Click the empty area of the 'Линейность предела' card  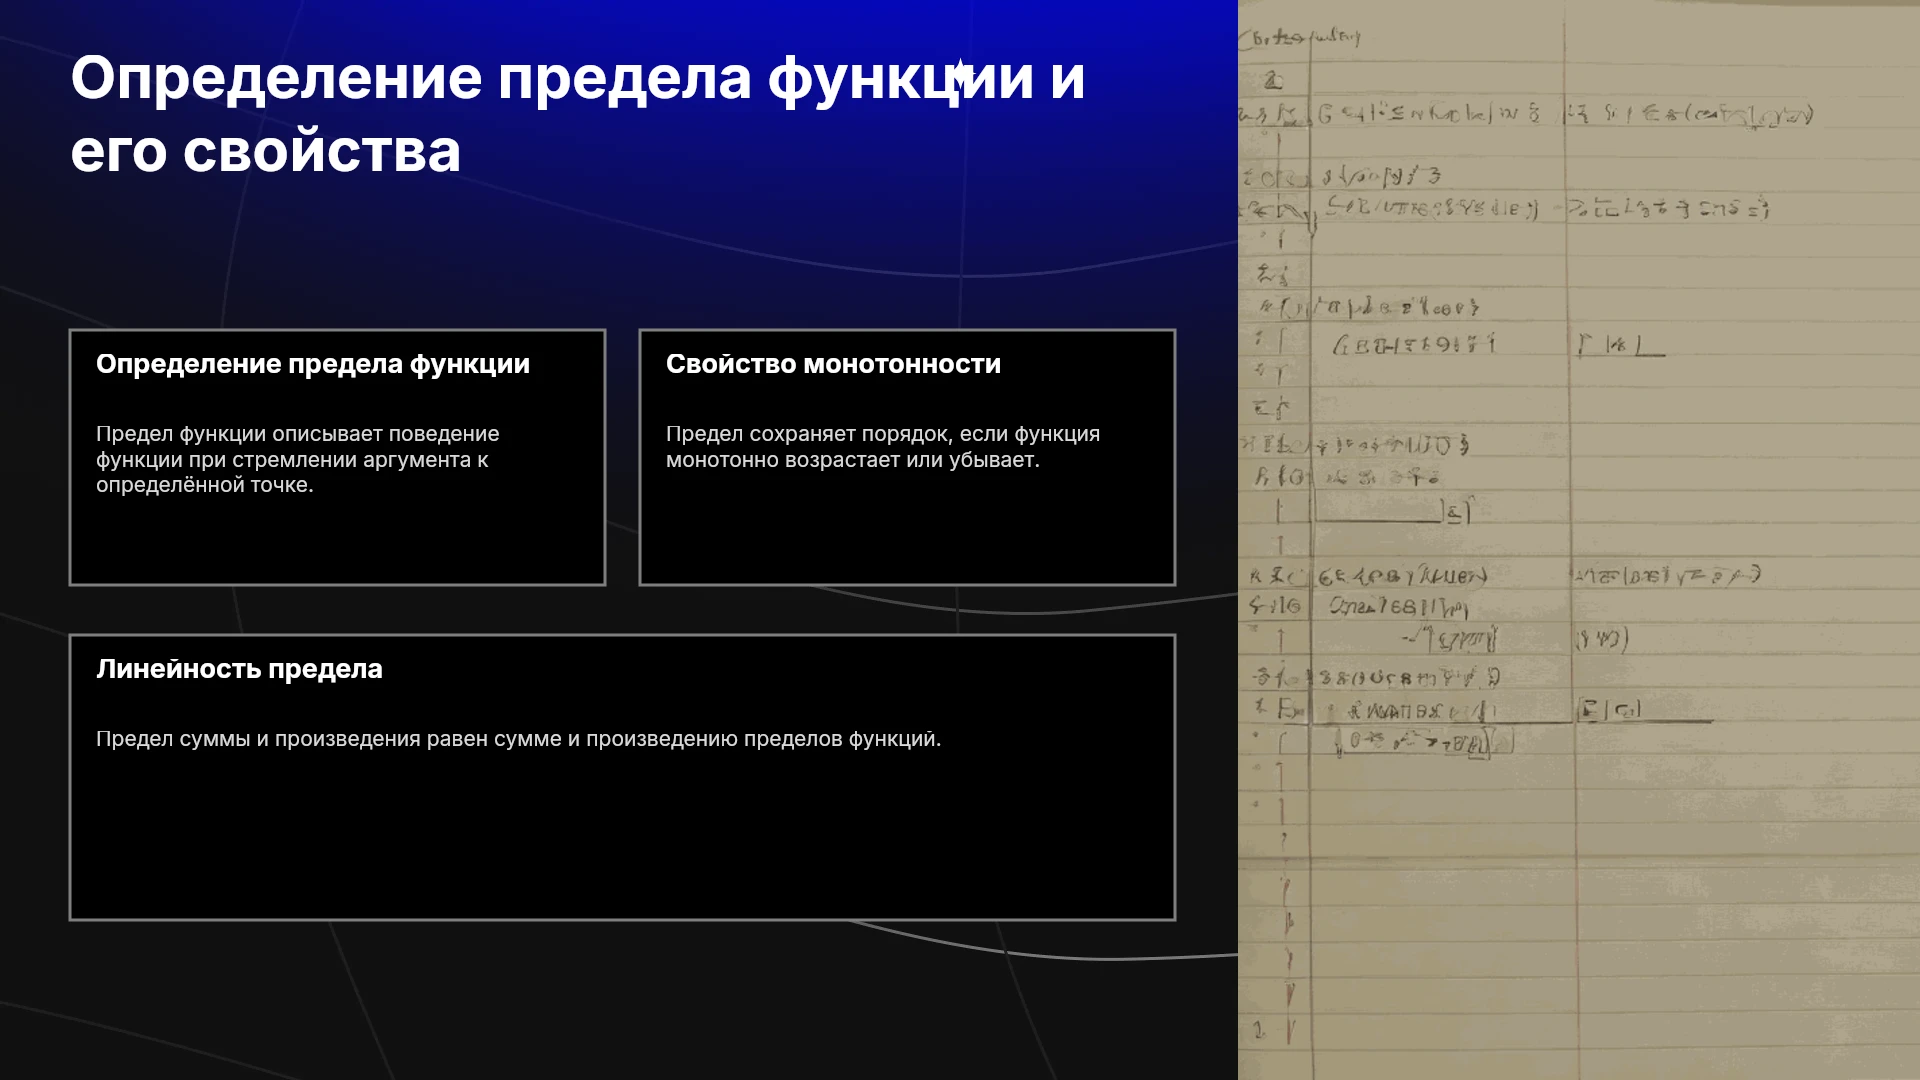coord(622,840)
